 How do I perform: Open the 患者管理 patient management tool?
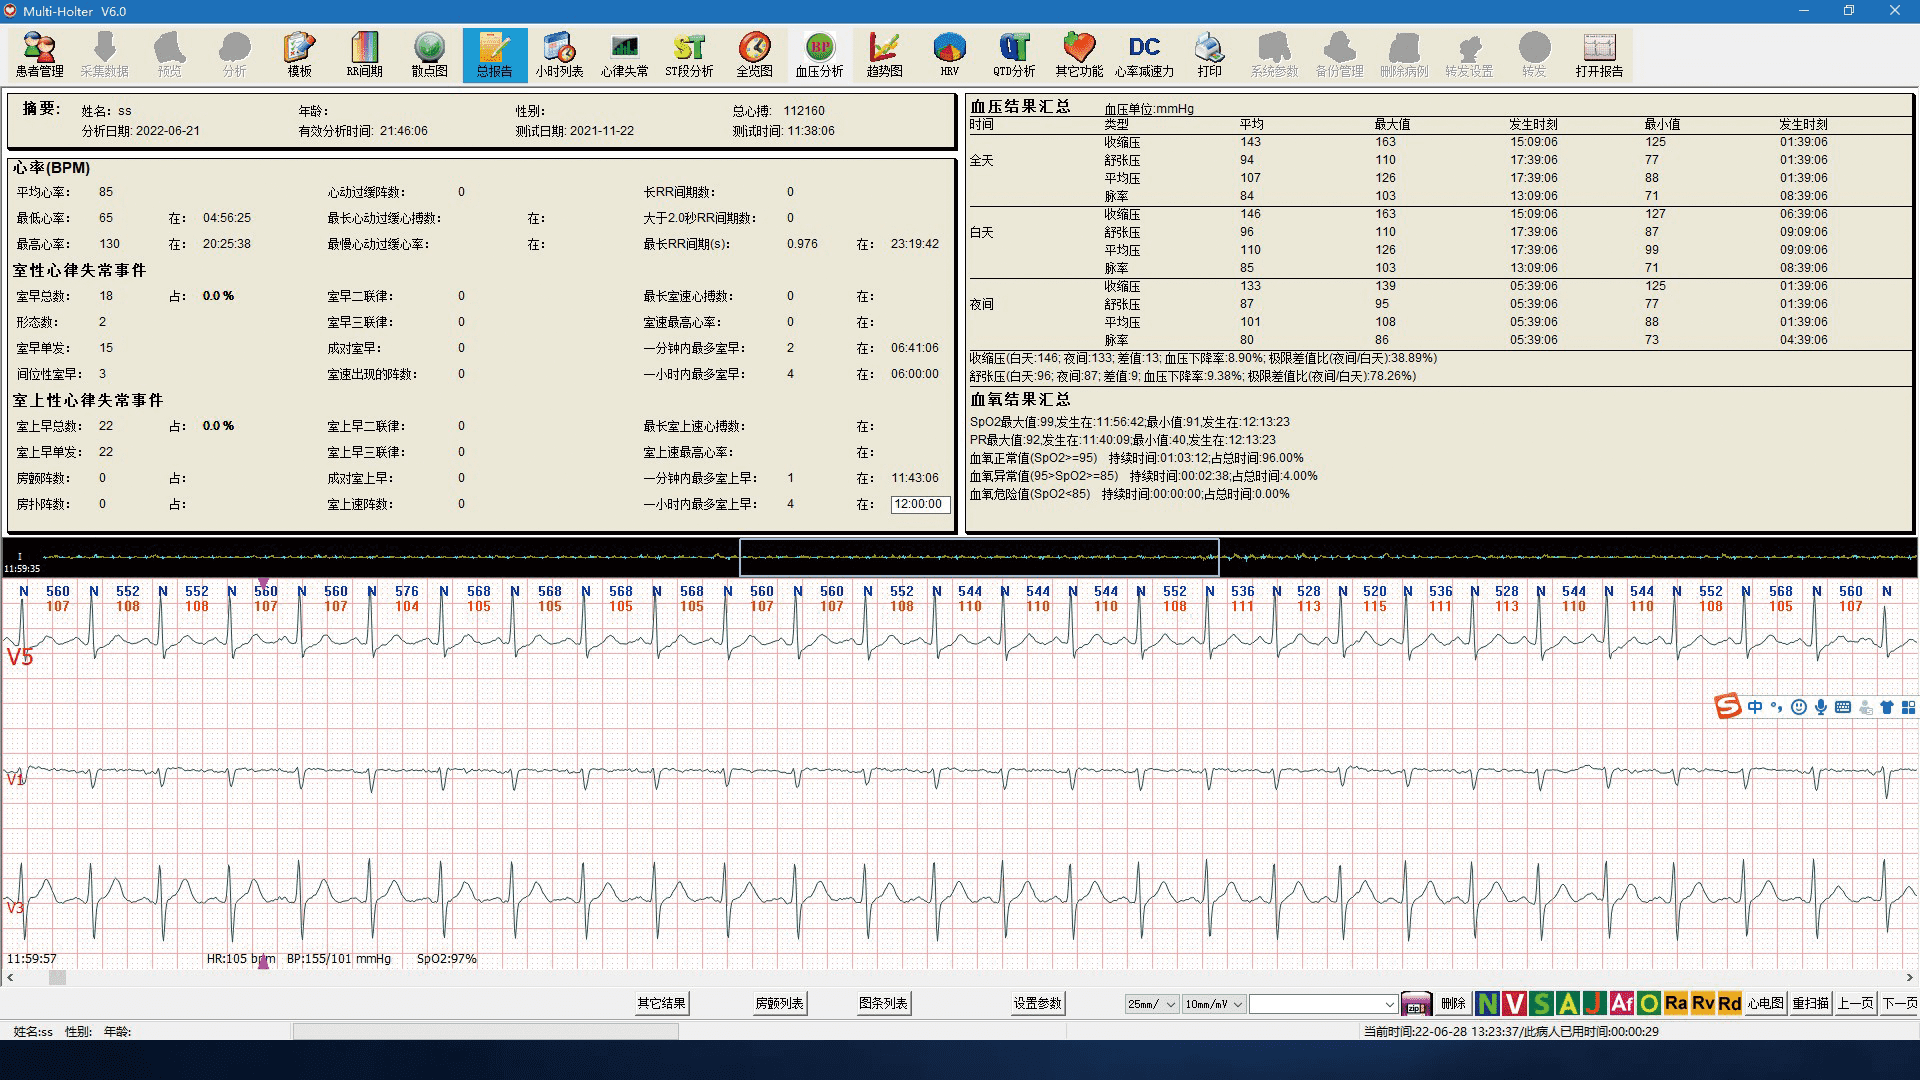point(39,55)
